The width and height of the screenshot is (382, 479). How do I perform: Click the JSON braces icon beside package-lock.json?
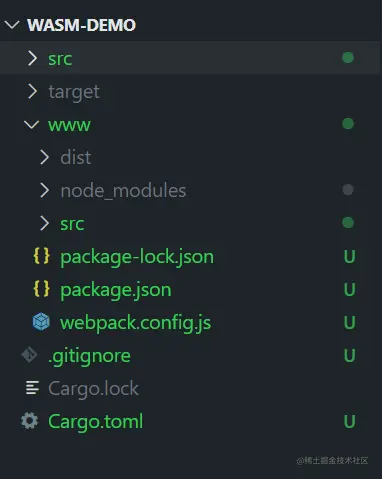[42, 256]
